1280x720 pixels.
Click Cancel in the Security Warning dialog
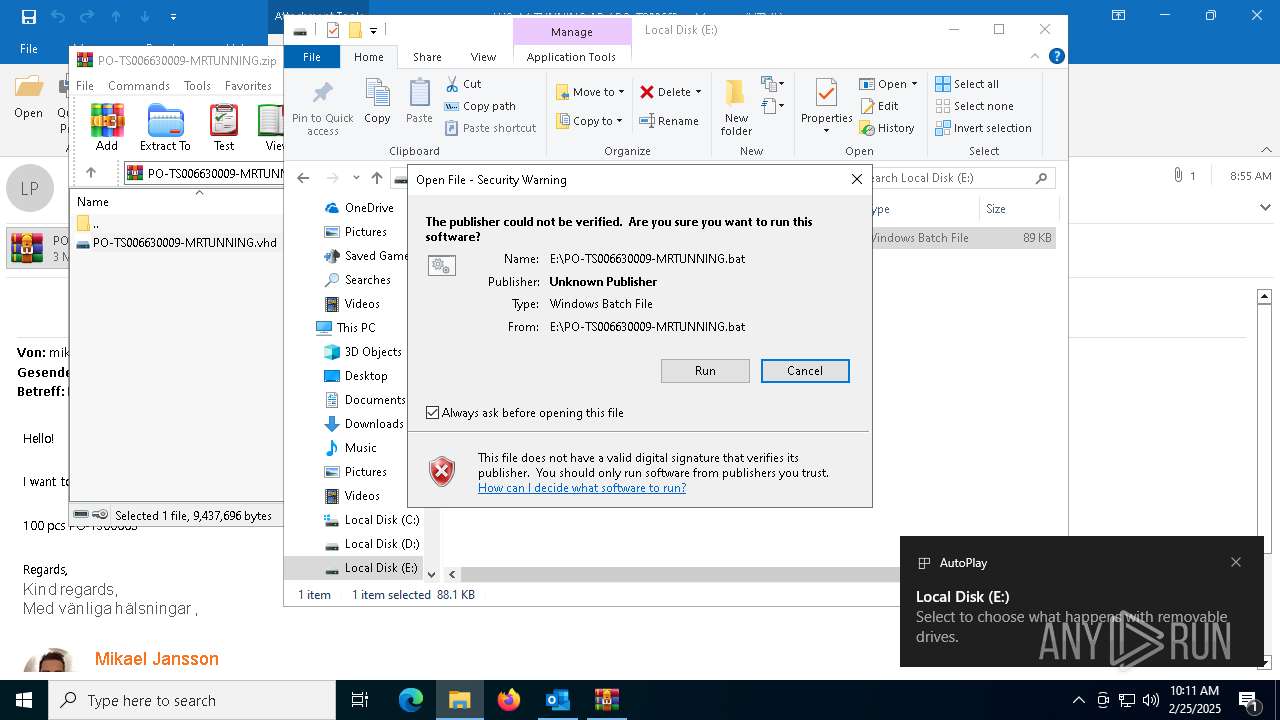click(805, 371)
